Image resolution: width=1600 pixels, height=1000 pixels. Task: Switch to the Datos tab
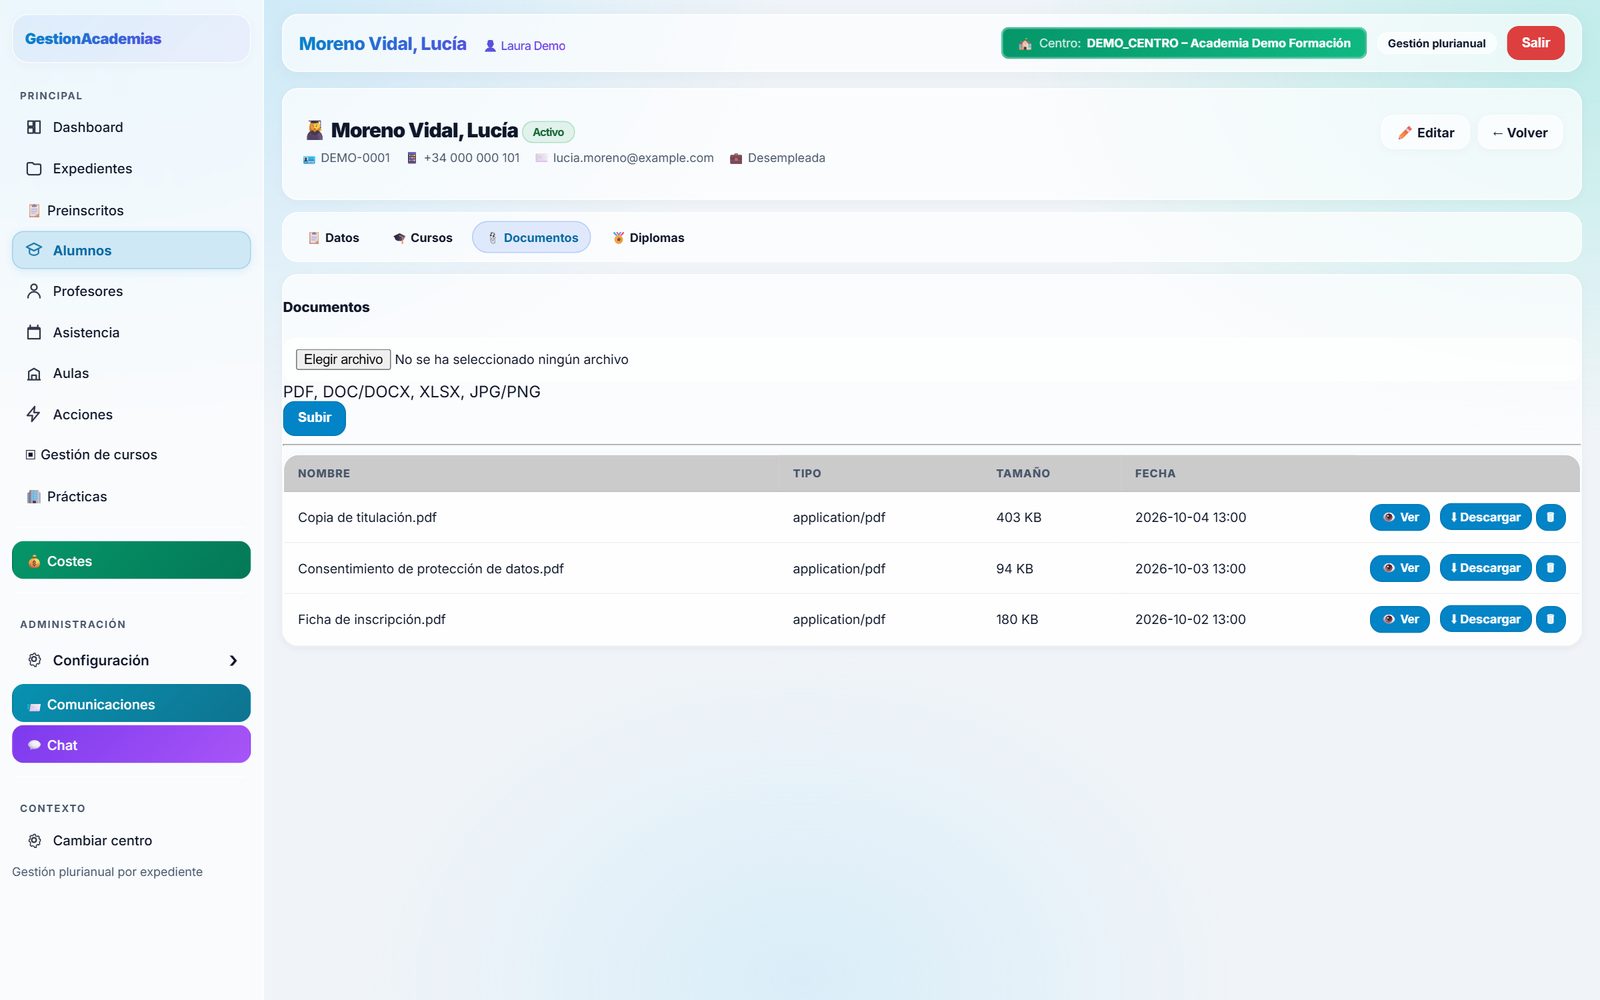(333, 237)
